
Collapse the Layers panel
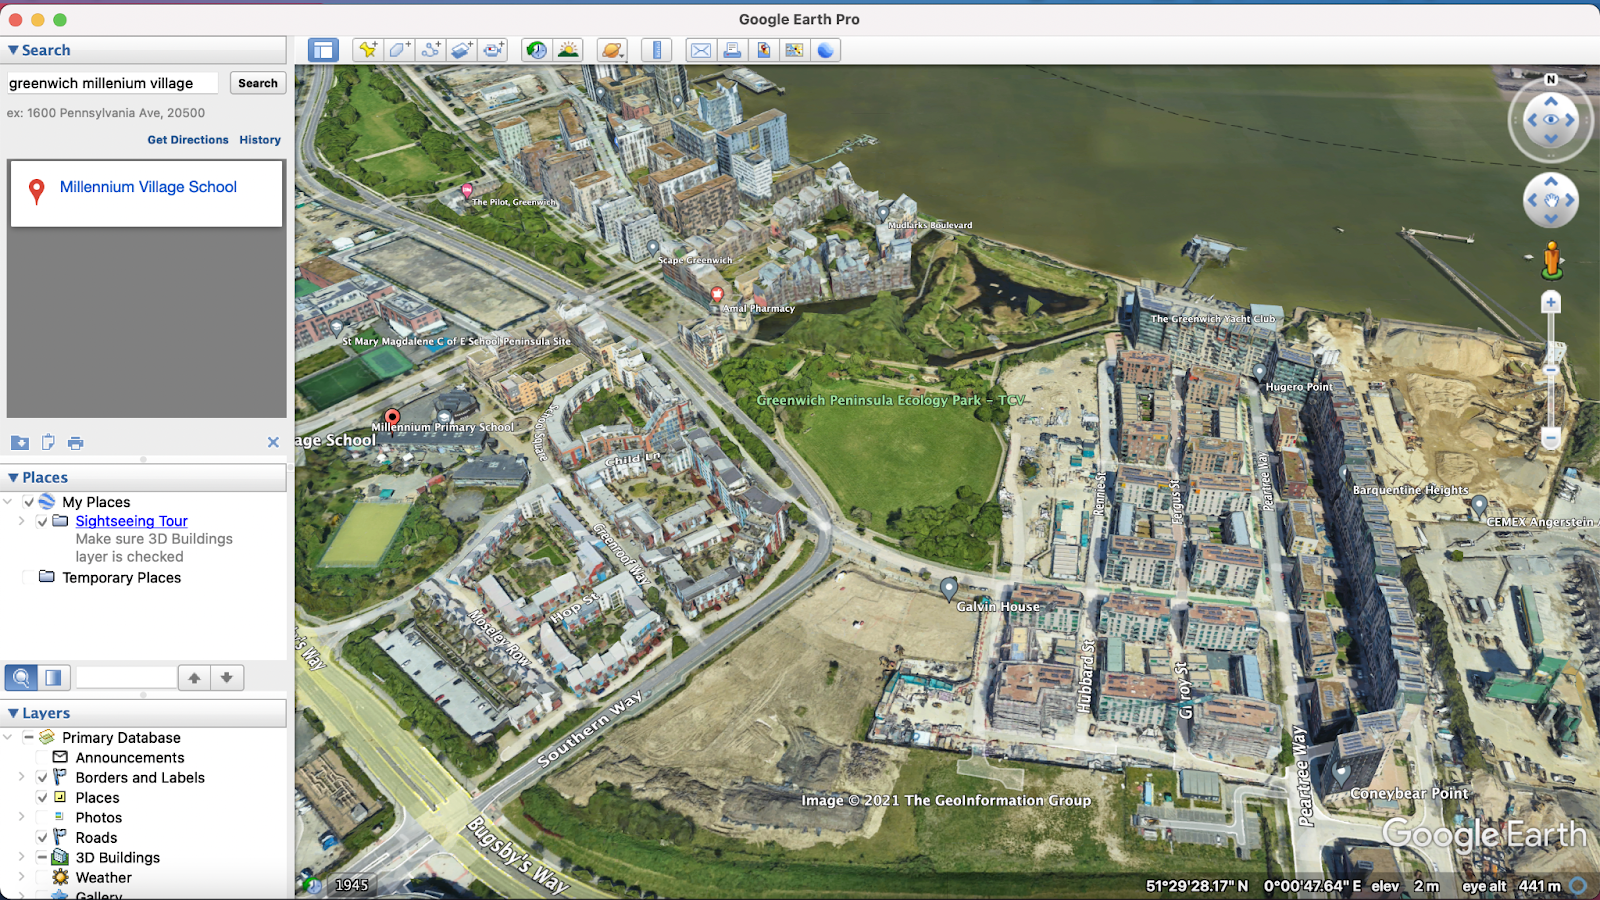(x=13, y=713)
